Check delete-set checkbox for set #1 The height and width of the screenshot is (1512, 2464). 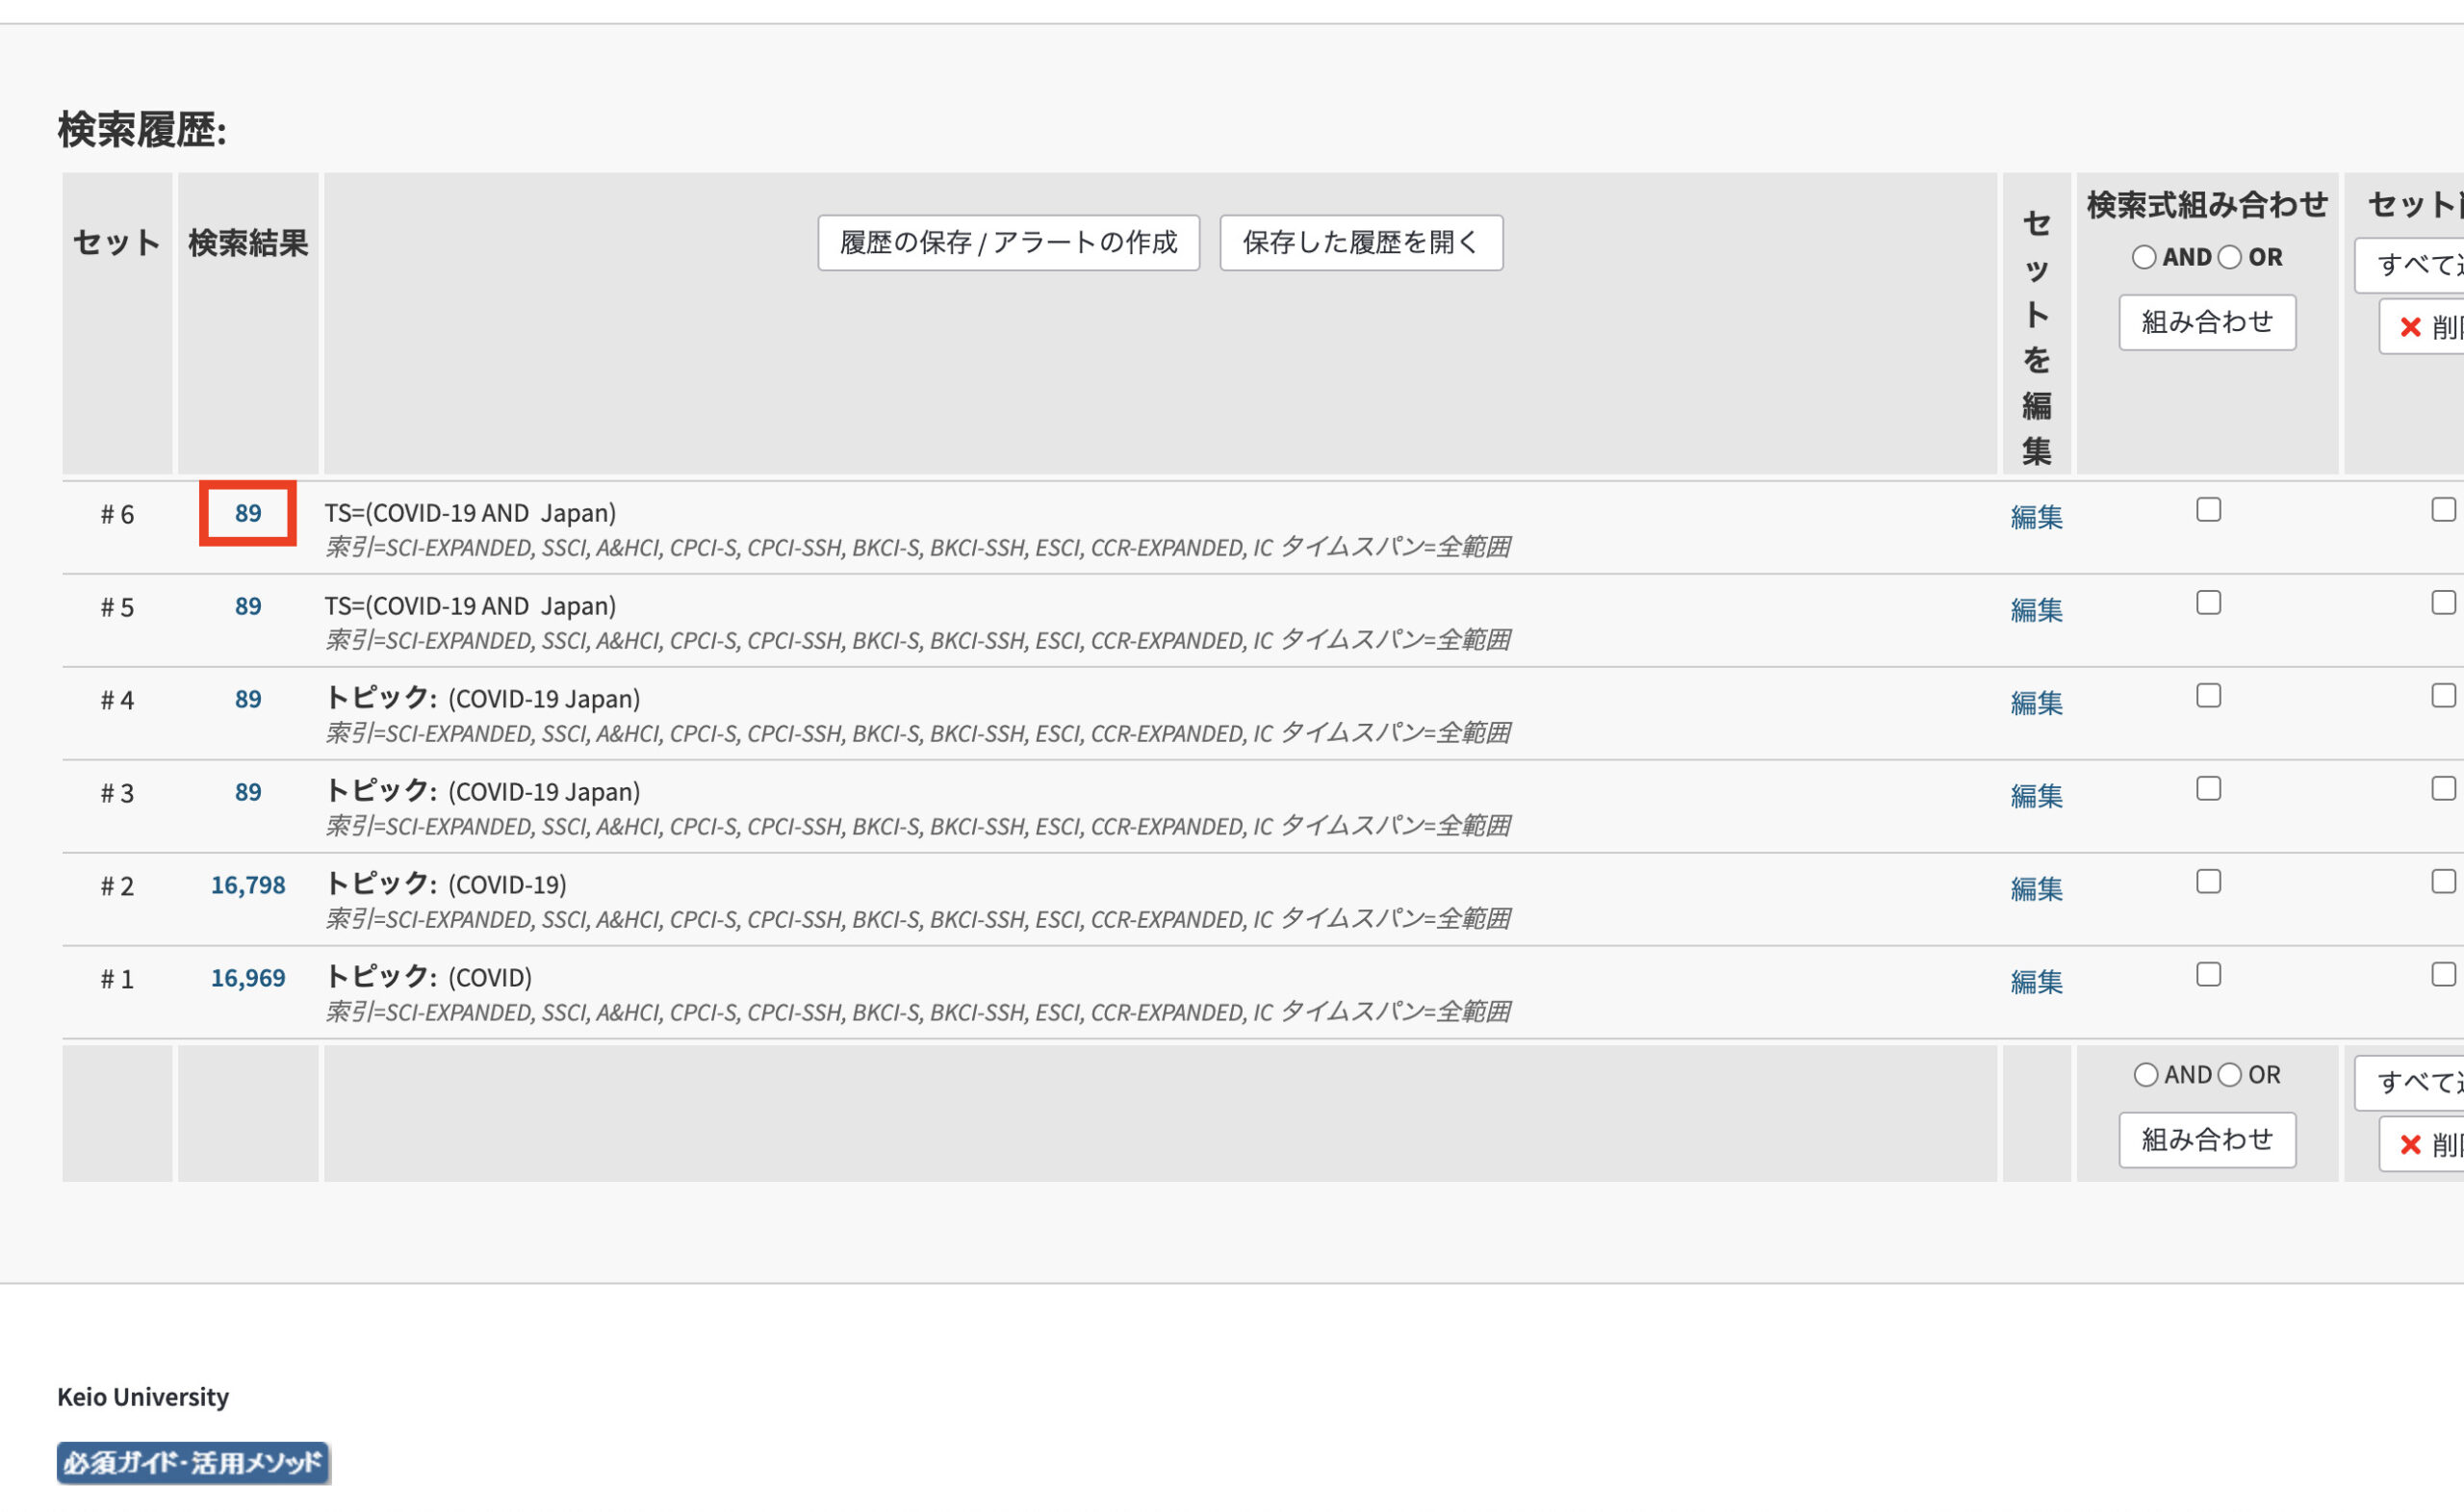(x=2443, y=974)
